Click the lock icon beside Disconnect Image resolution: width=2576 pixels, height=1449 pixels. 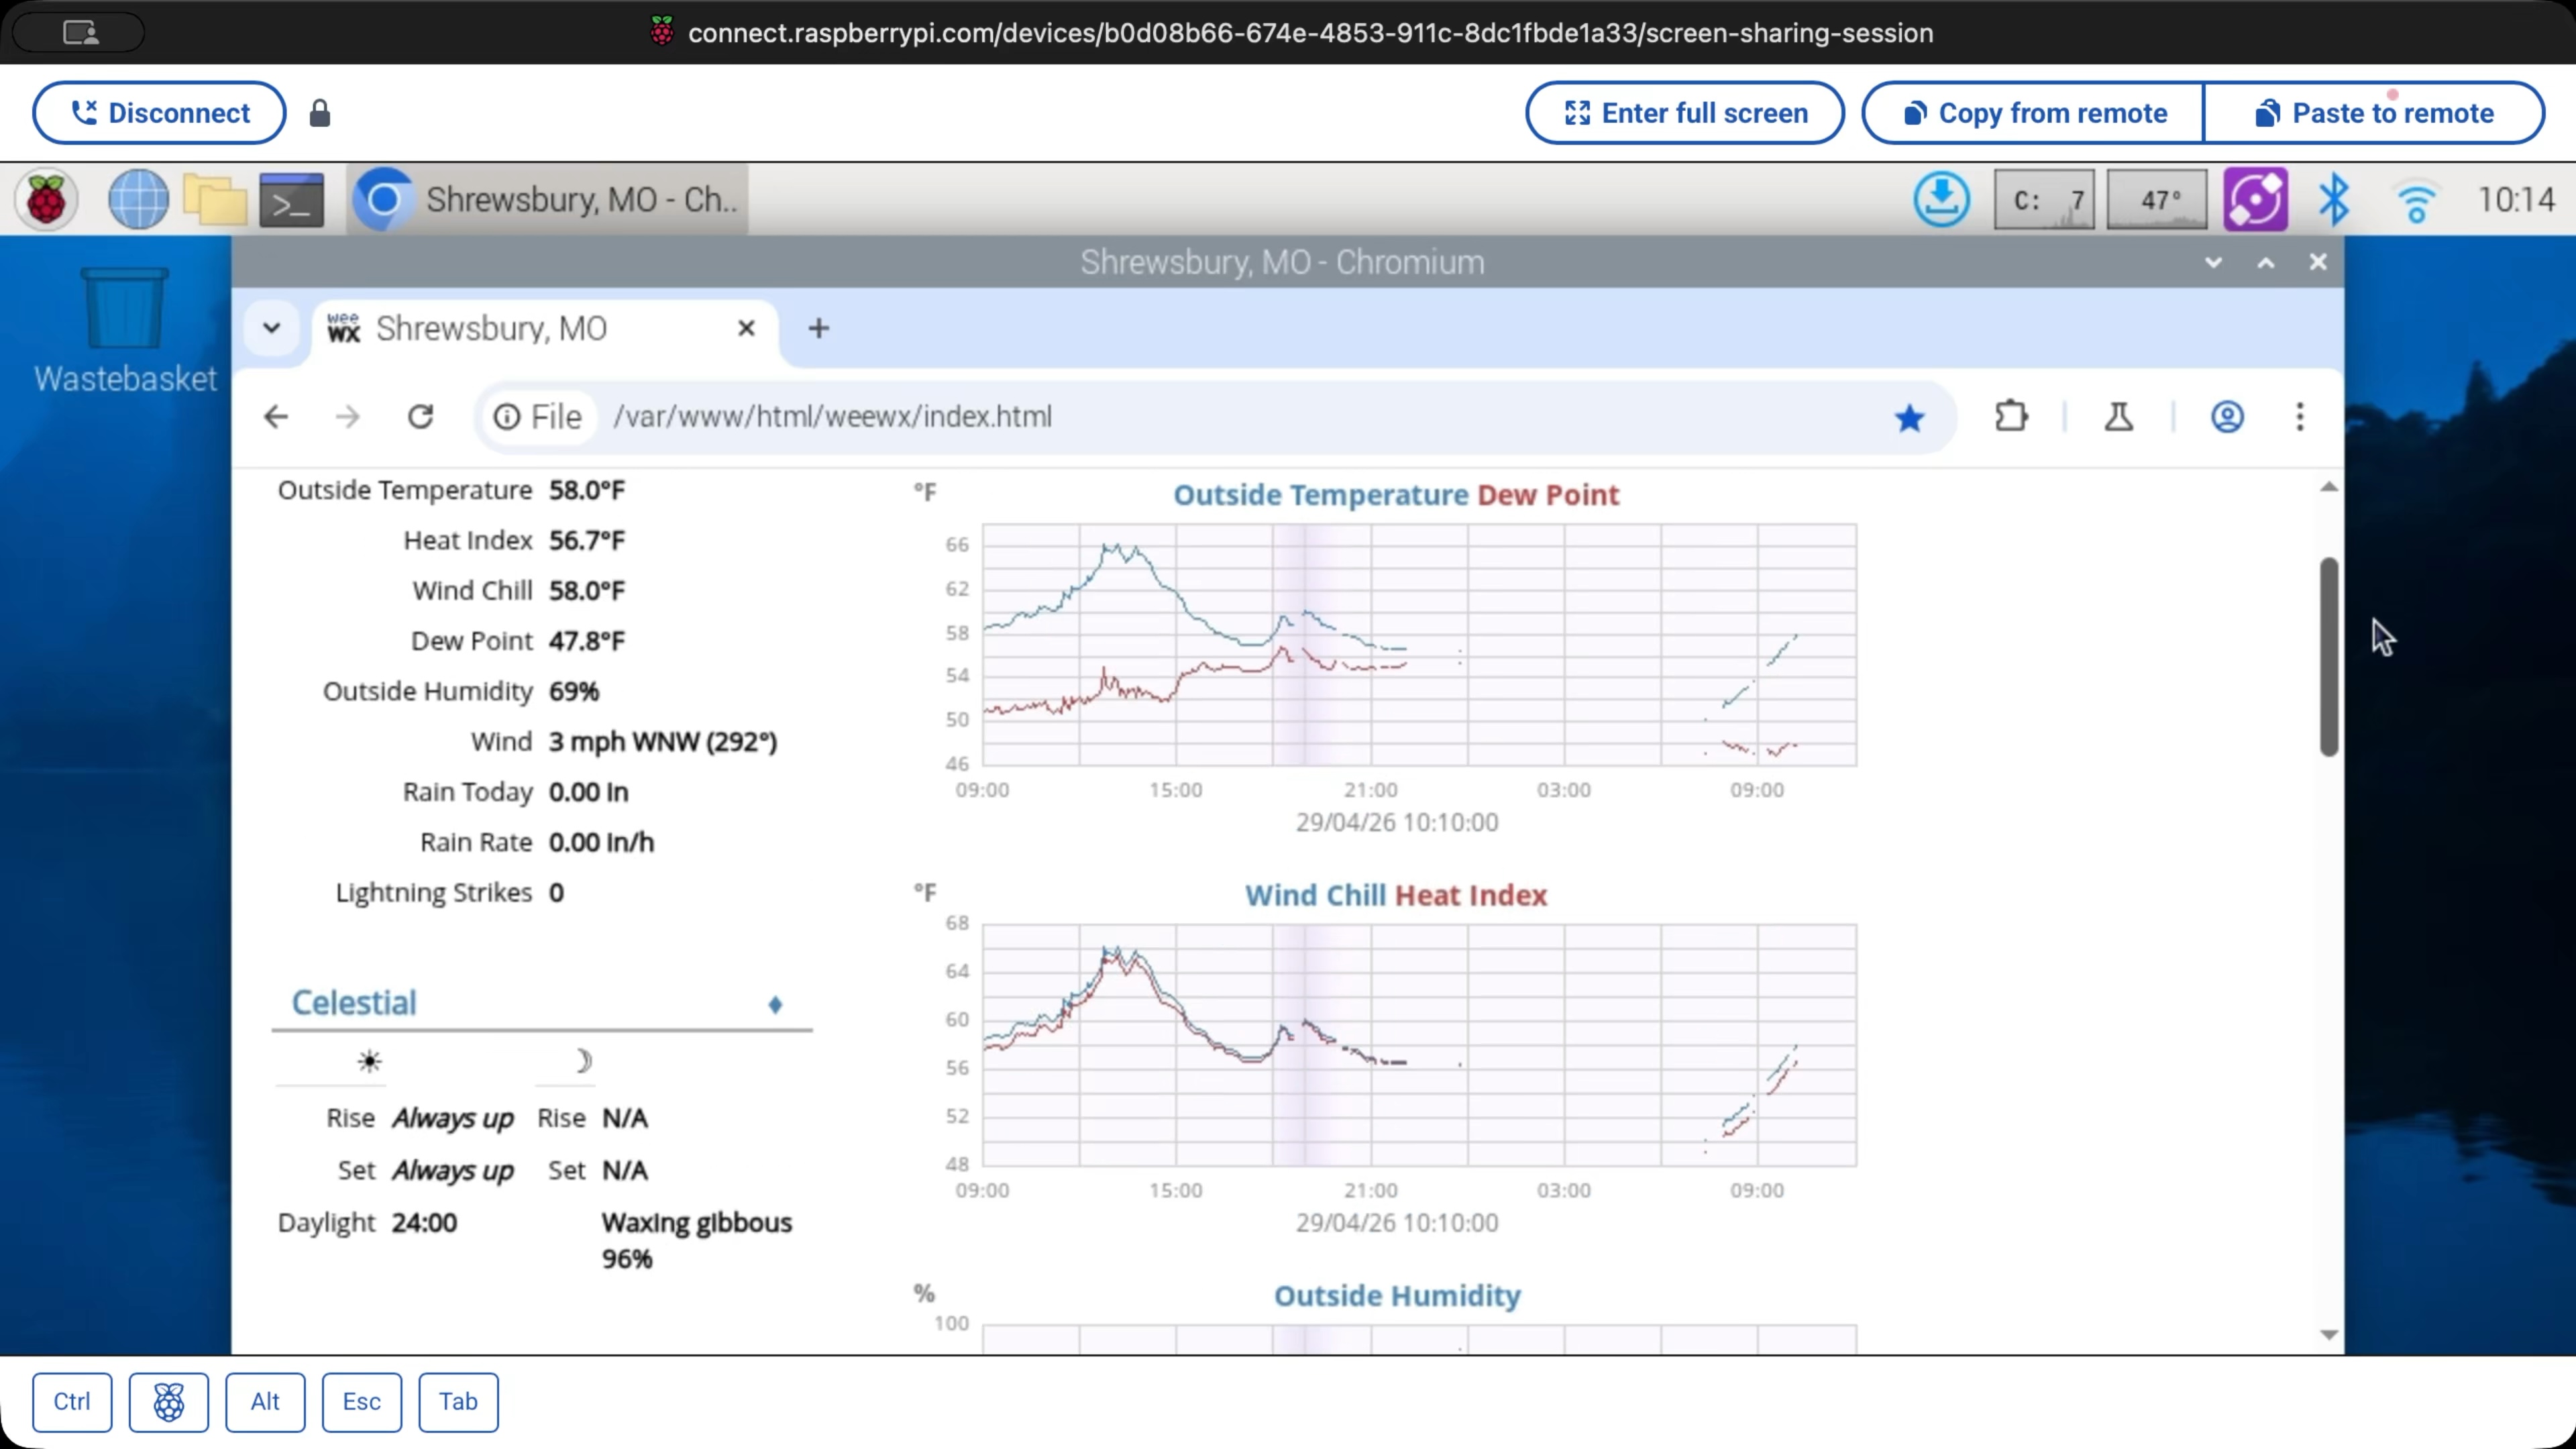pos(319,113)
